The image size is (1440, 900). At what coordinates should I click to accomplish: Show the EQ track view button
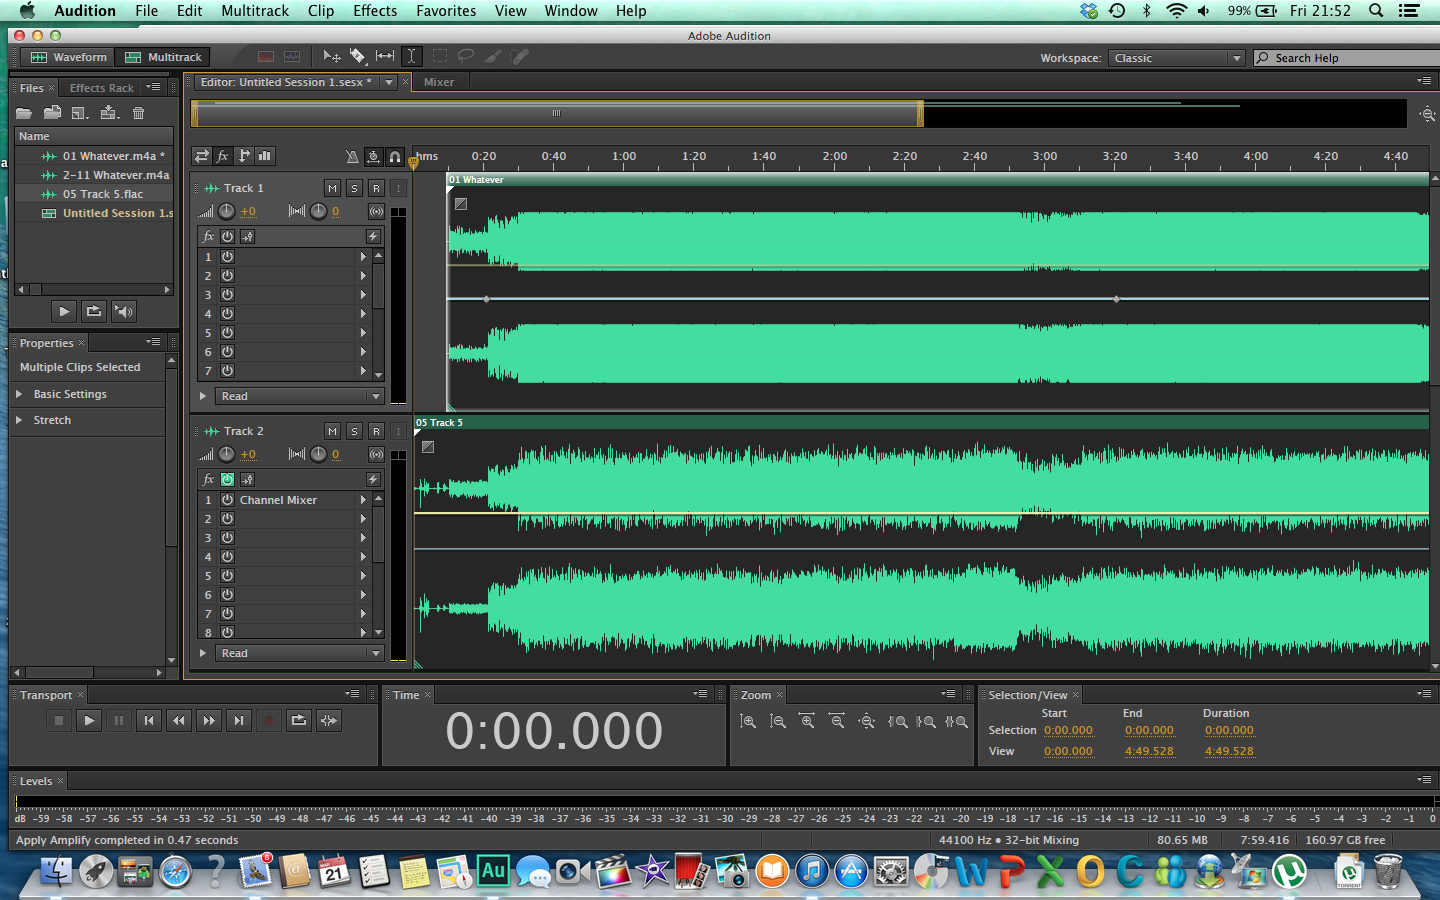click(265, 156)
